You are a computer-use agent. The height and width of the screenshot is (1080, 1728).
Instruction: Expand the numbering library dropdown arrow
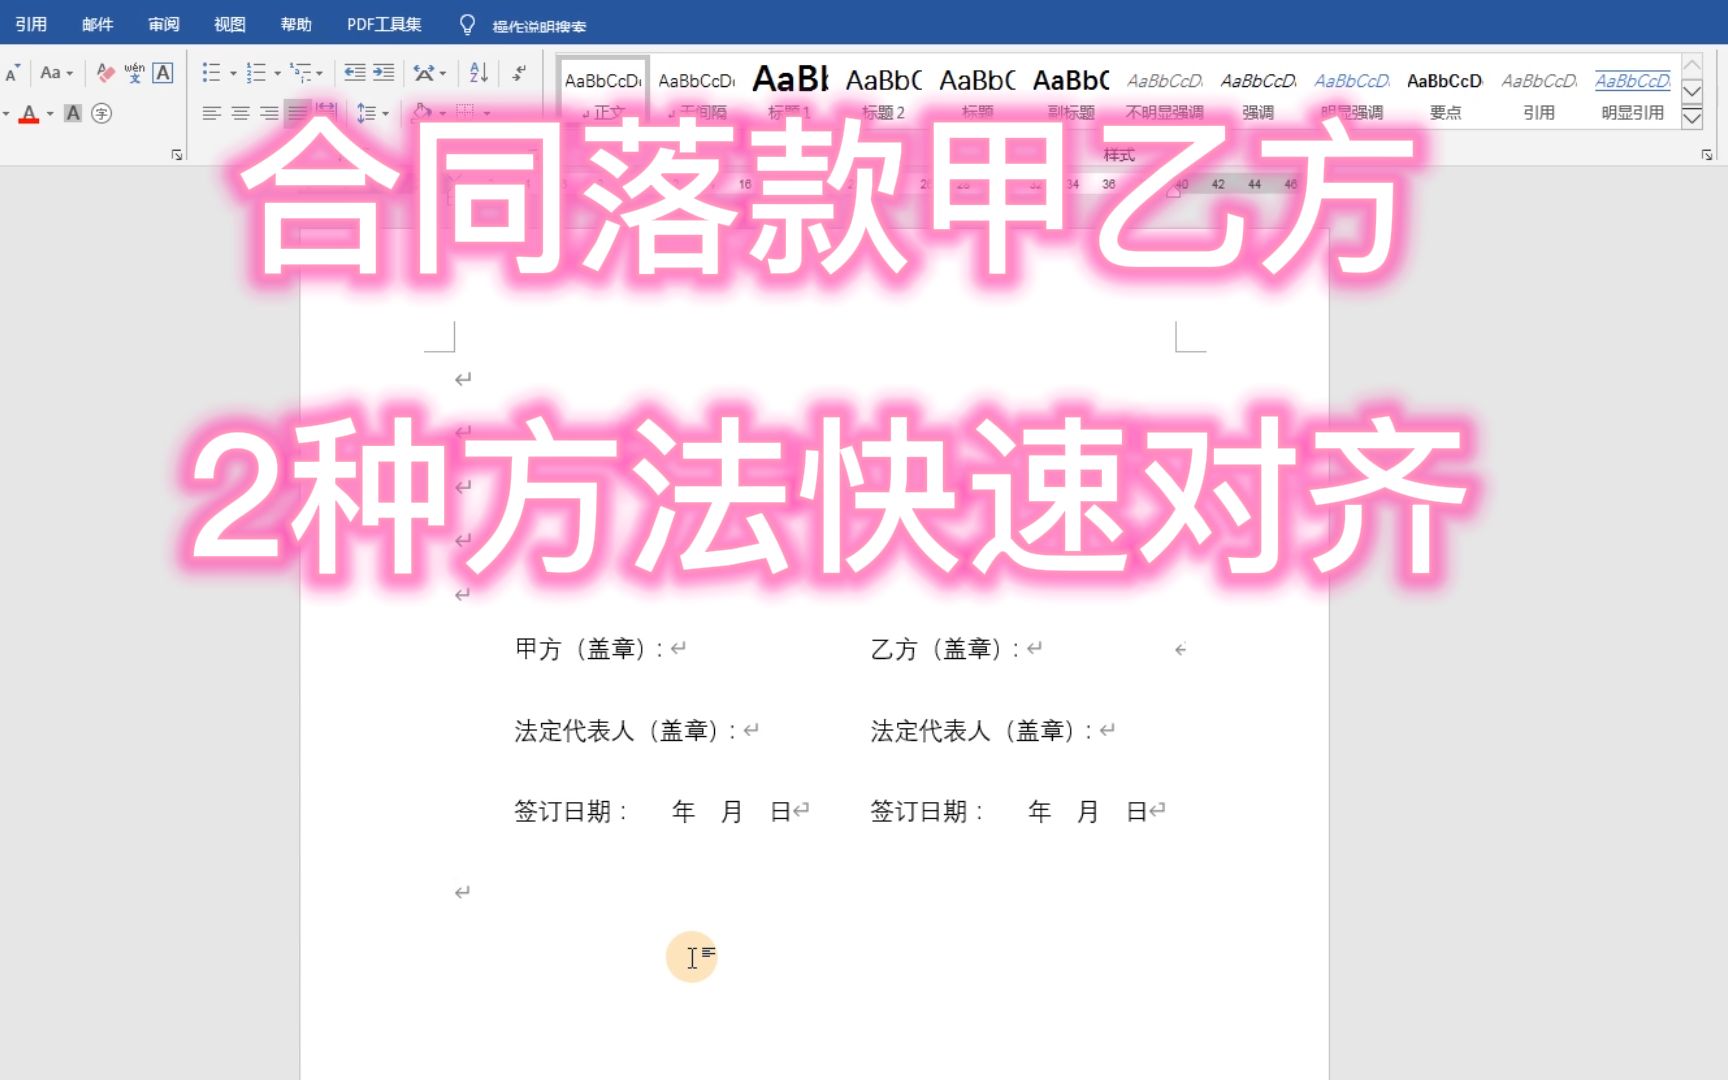coord(277,73)
